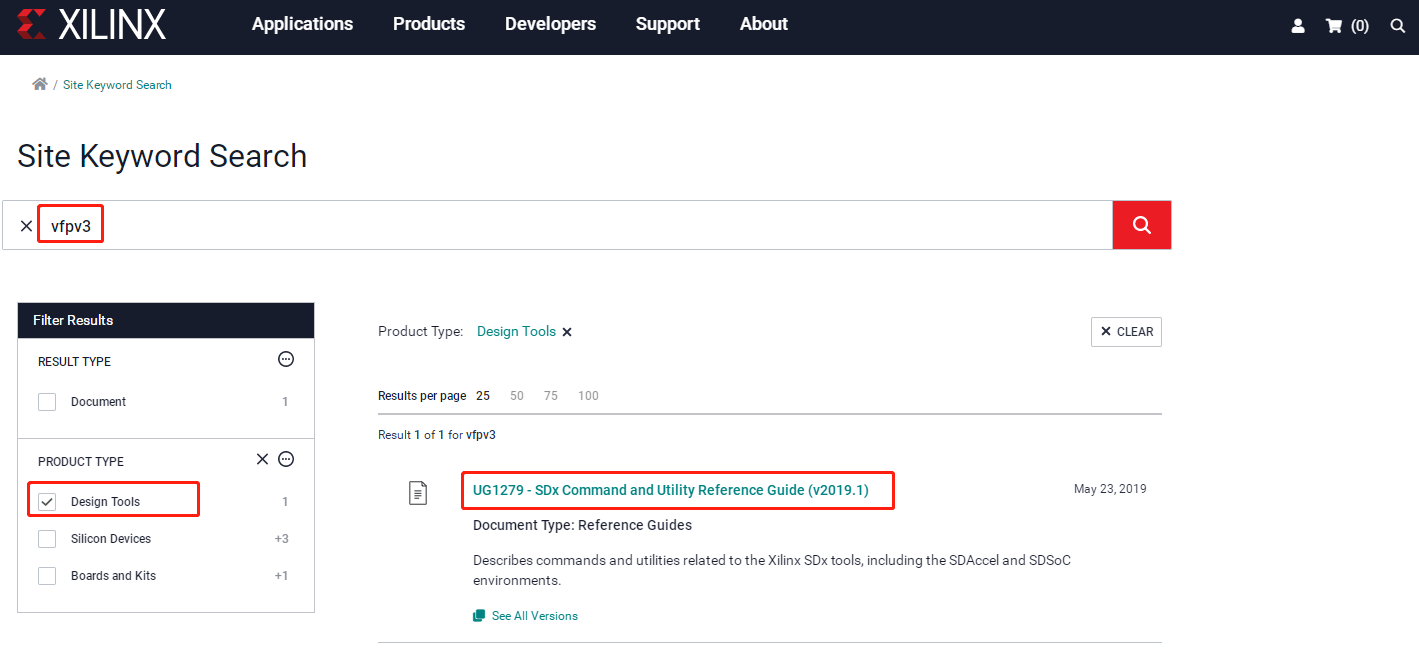Open Product Type more options icon

click(286, 460)
